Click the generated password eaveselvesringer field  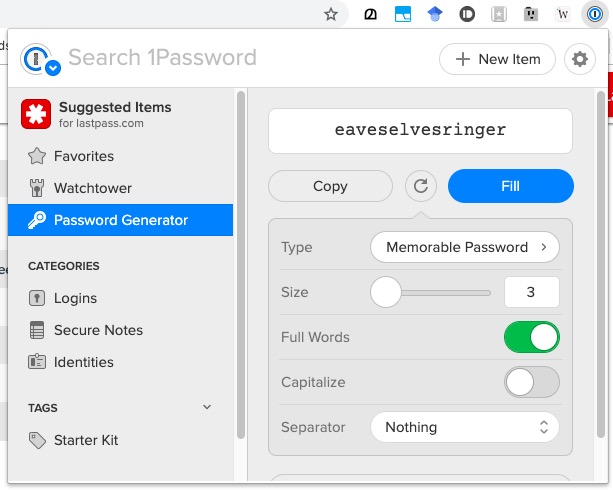click(420, 131)
